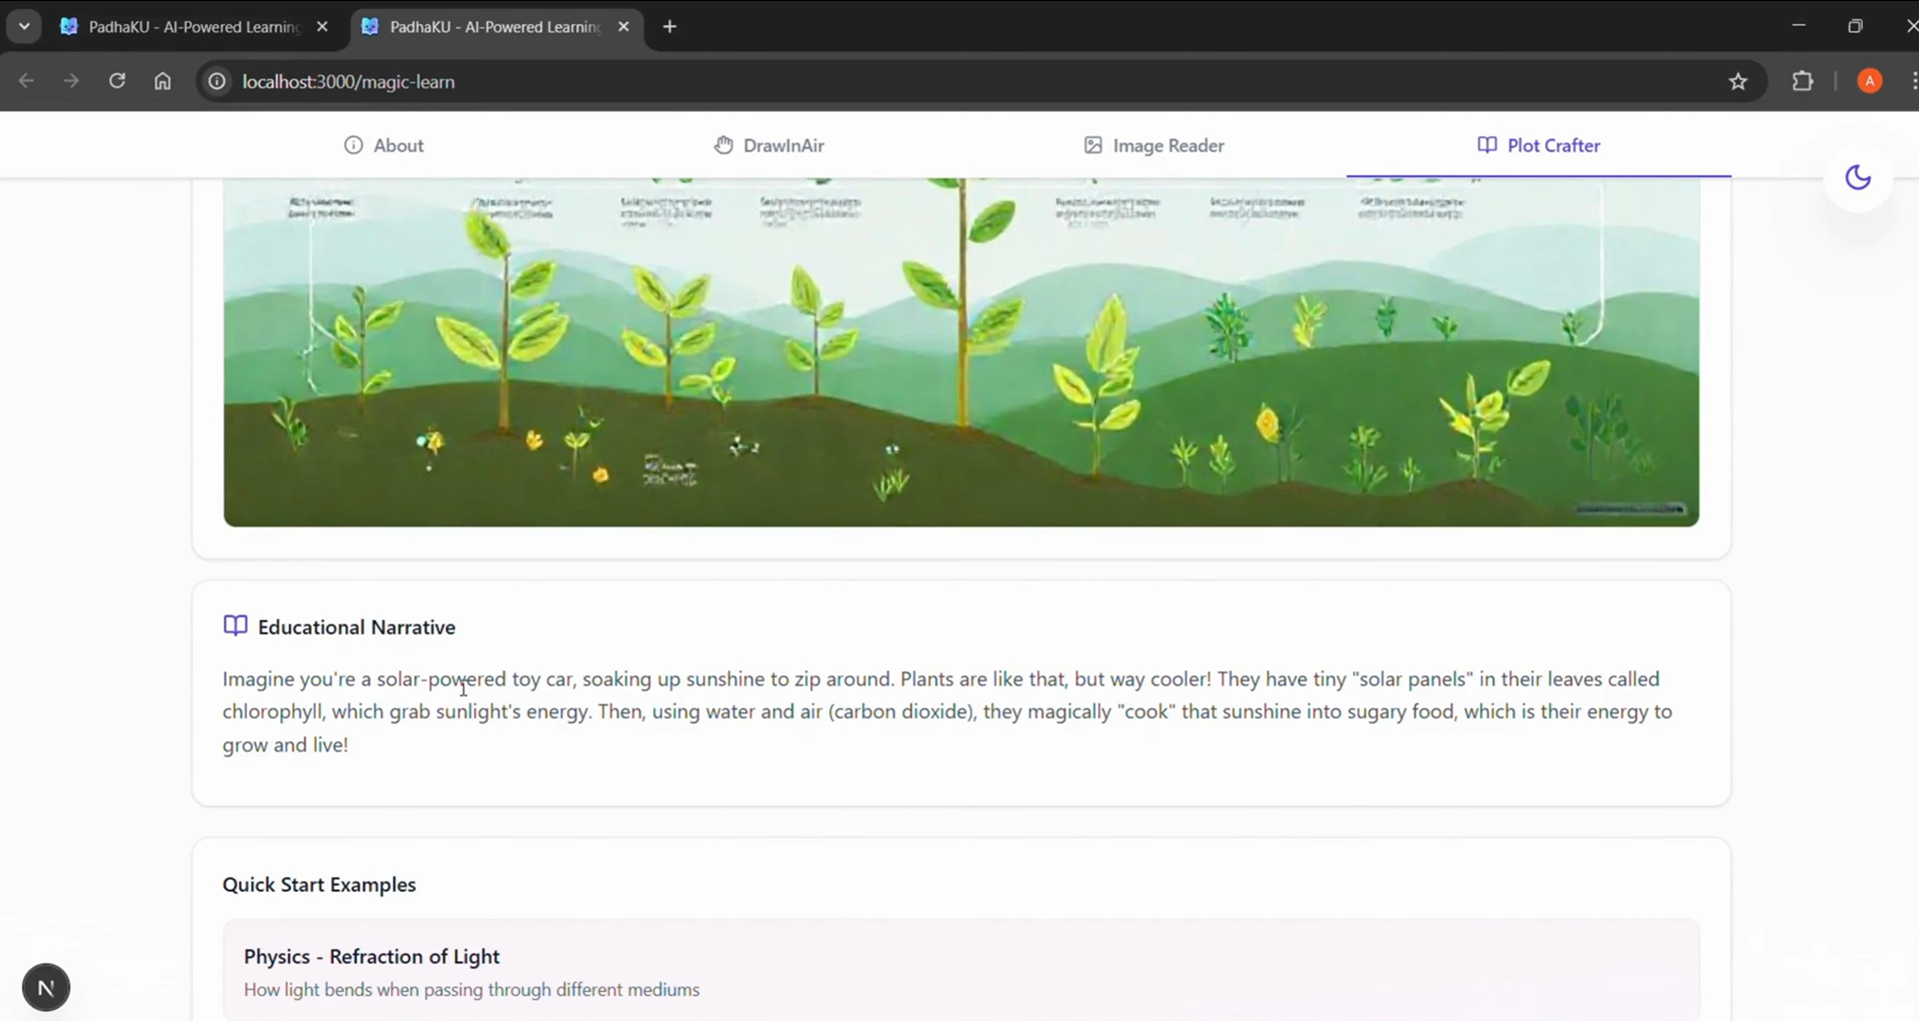This screenshot has height=1021, width=1919.
Task: Switch to the first PadhaKU browser tab
Action: coord(195,27)
